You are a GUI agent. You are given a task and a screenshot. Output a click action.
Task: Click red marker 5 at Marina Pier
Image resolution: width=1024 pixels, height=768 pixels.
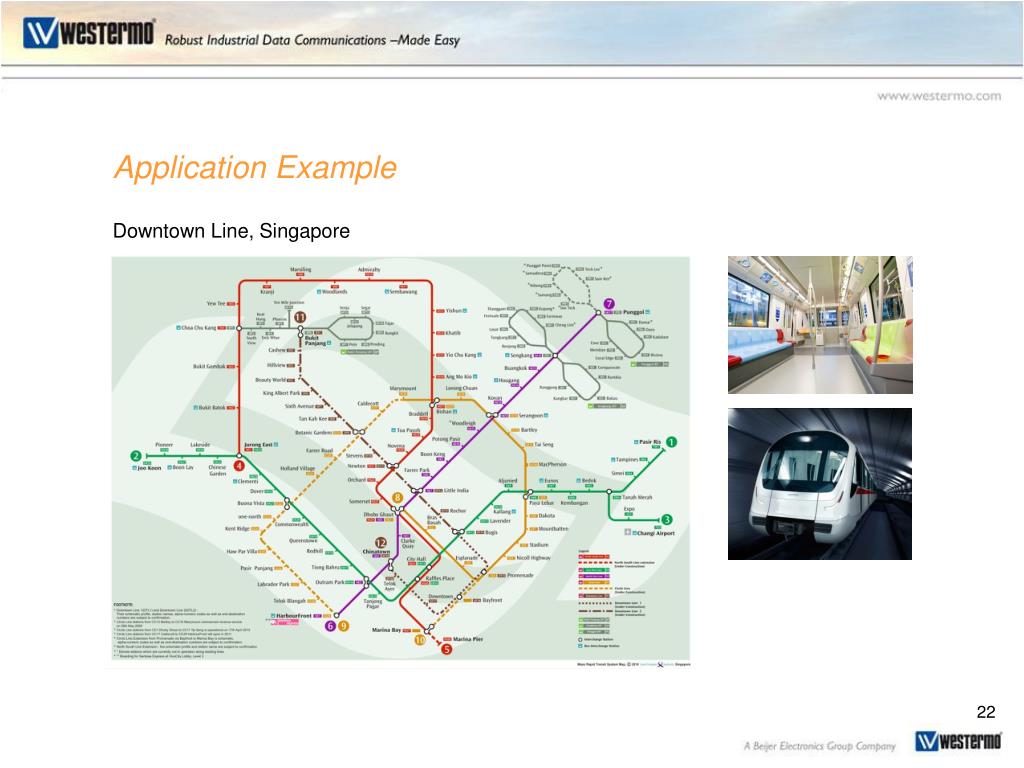point(447,649)
